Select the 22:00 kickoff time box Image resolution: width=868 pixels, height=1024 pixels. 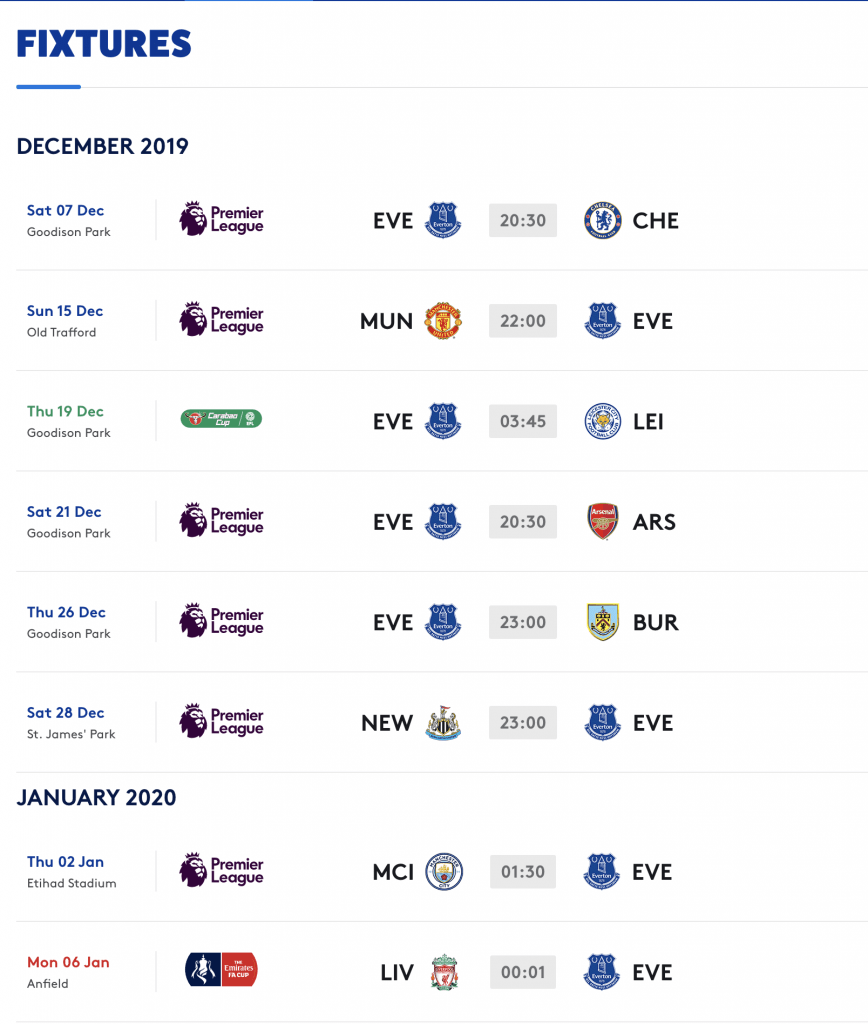(x=522, y=321)
